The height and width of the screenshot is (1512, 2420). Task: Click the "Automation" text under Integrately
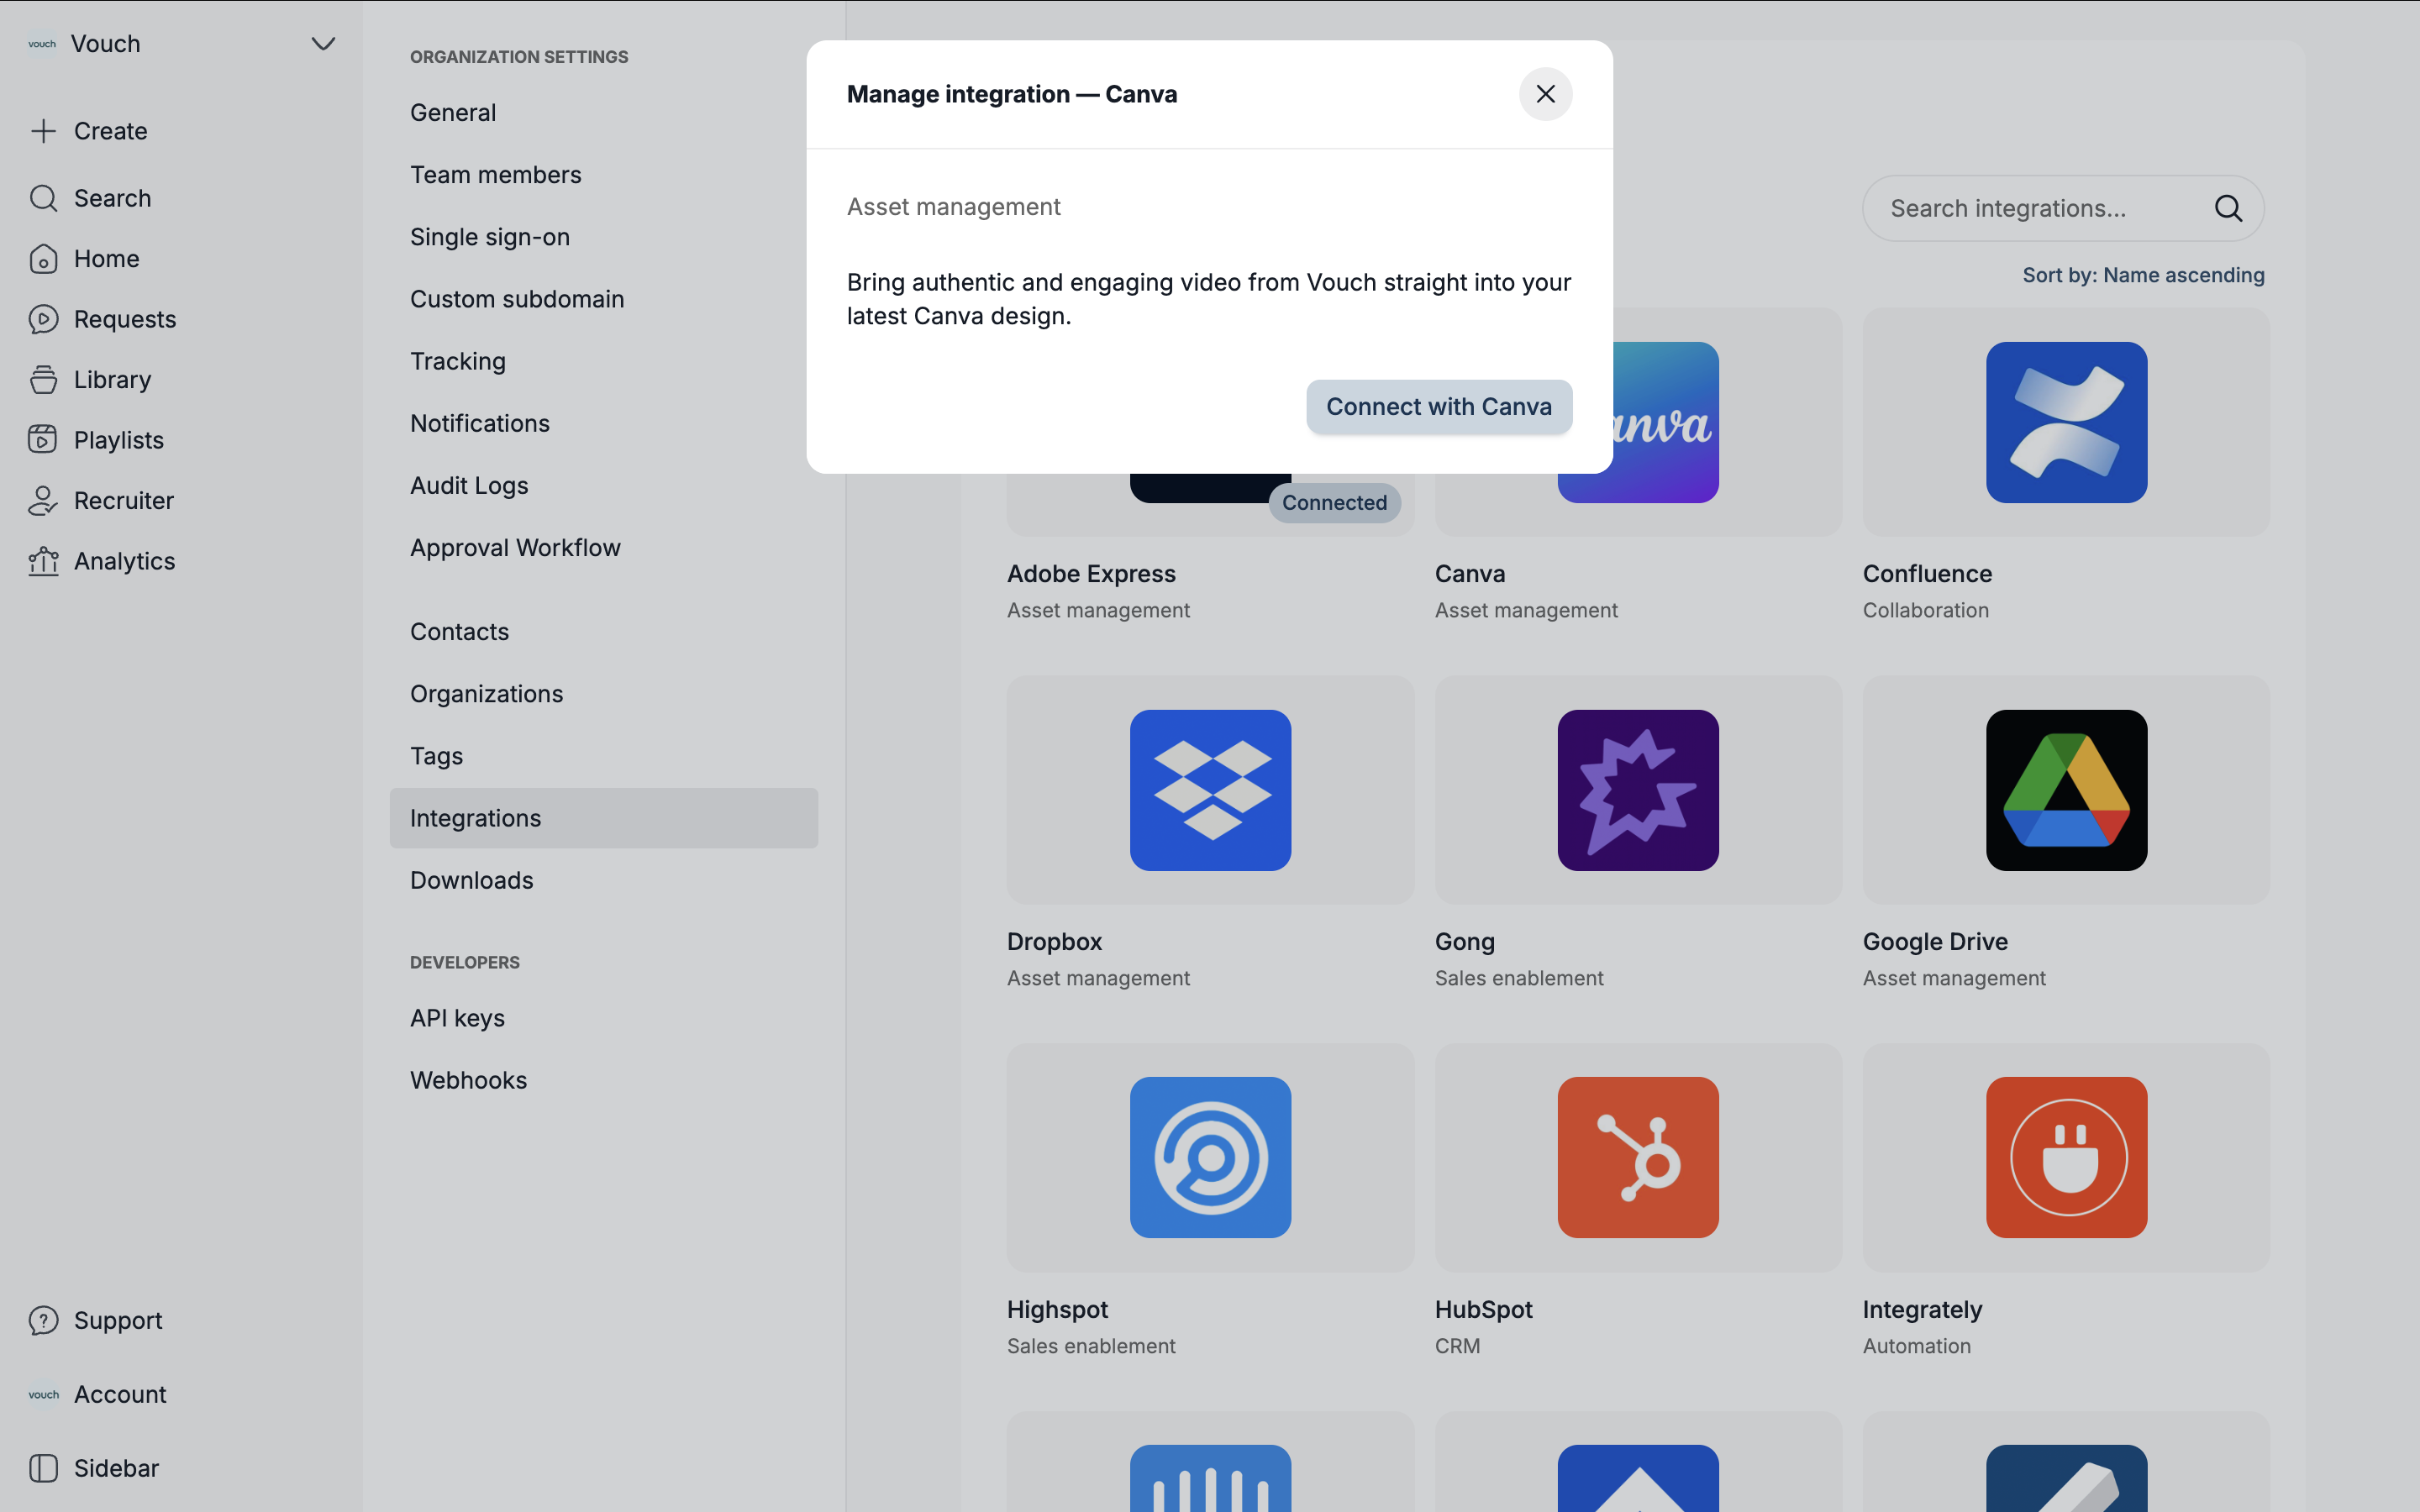pos(1916,1346)
